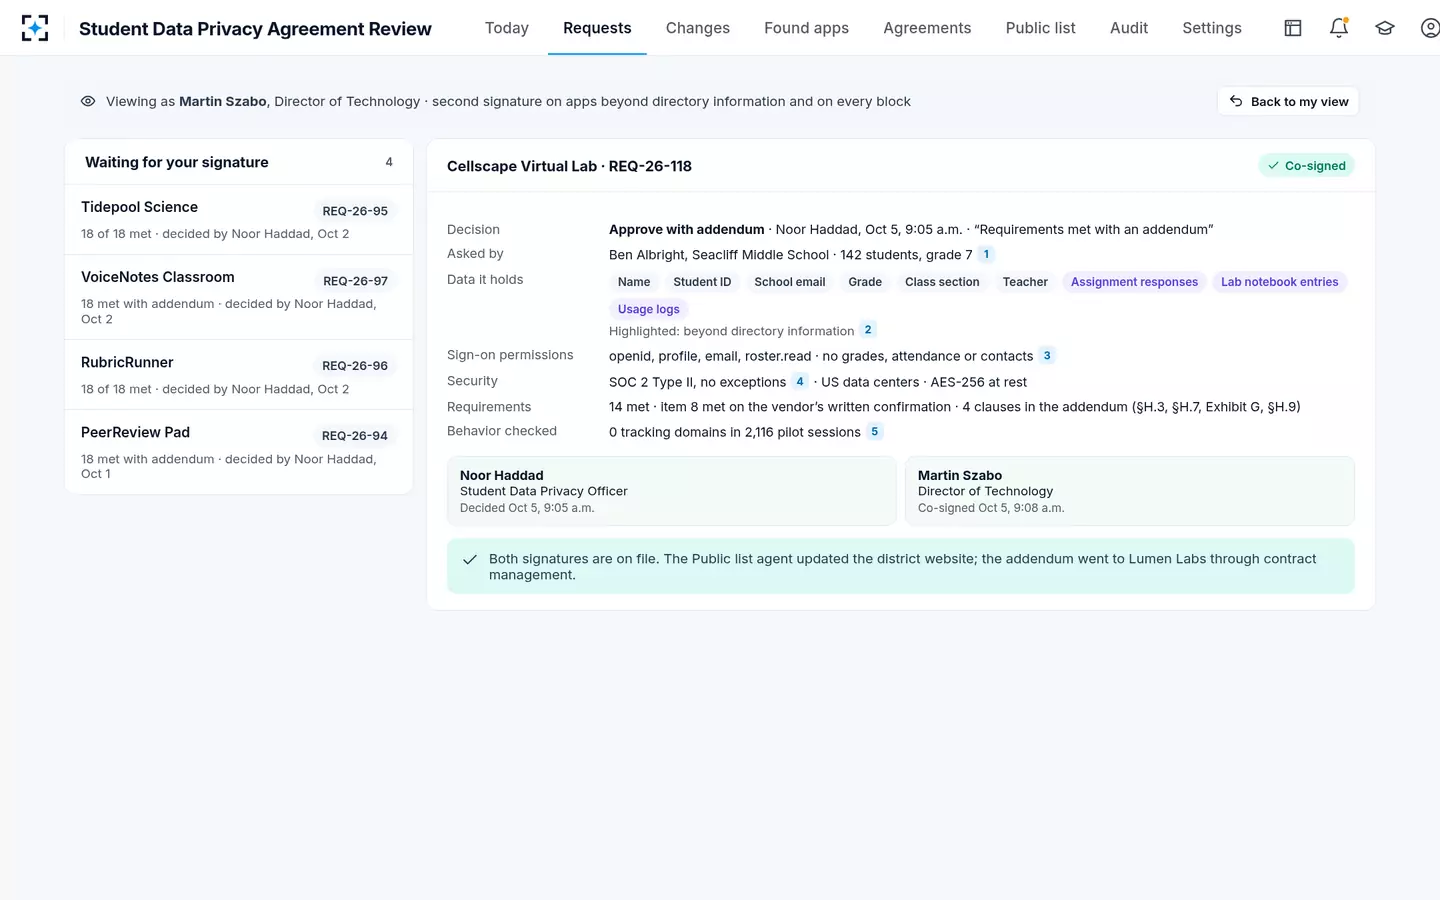Image resolution: width=1440 pixels, height=900 pixels.
Task: Click the app logo icon
Action: [x=35, y=28]
